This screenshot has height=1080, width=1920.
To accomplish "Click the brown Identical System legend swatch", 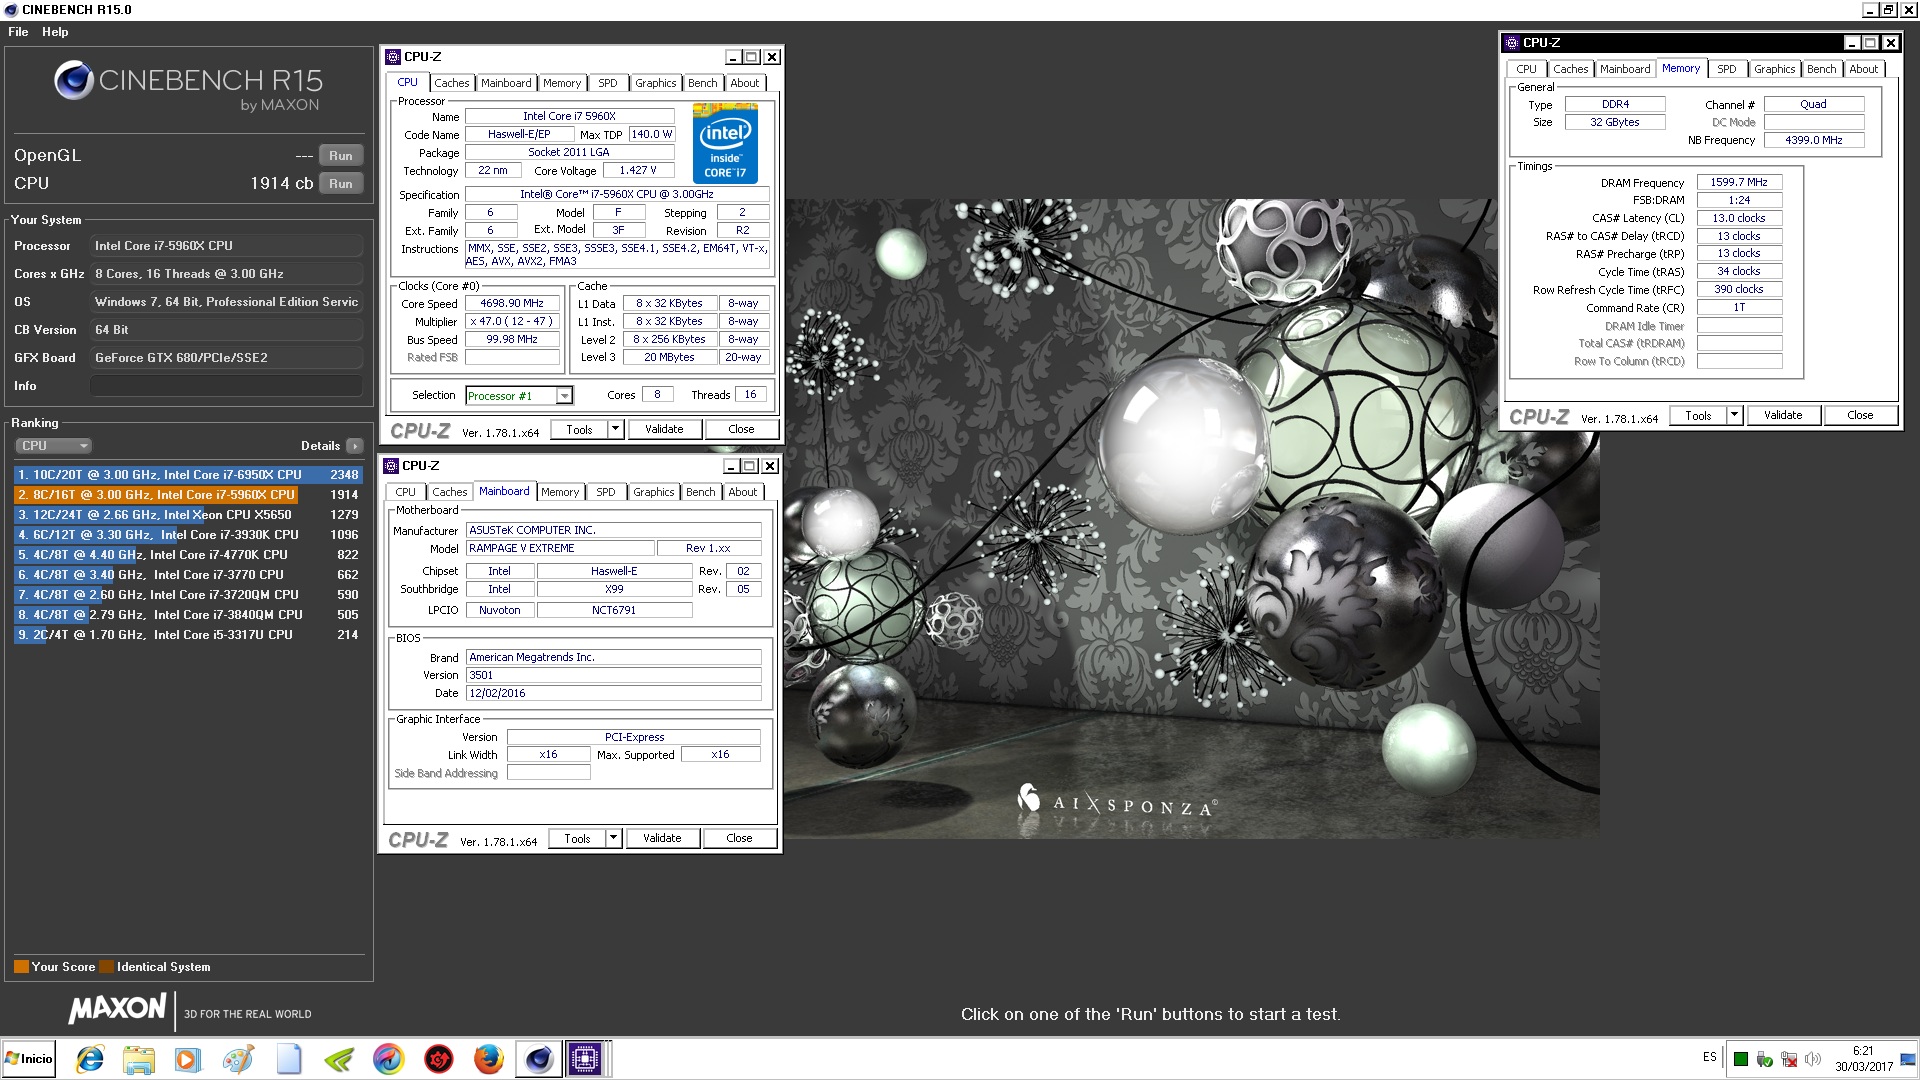I will (106, 967).
